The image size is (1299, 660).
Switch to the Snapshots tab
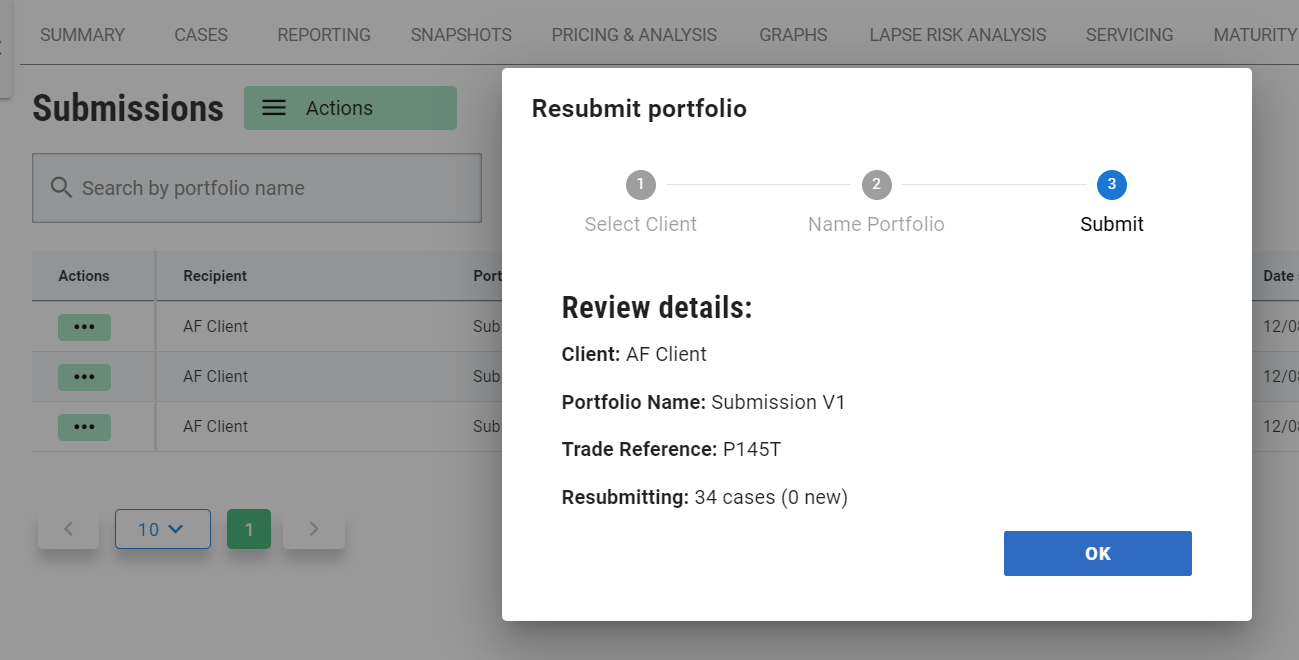pyautogui.click(x=461, y=35)
